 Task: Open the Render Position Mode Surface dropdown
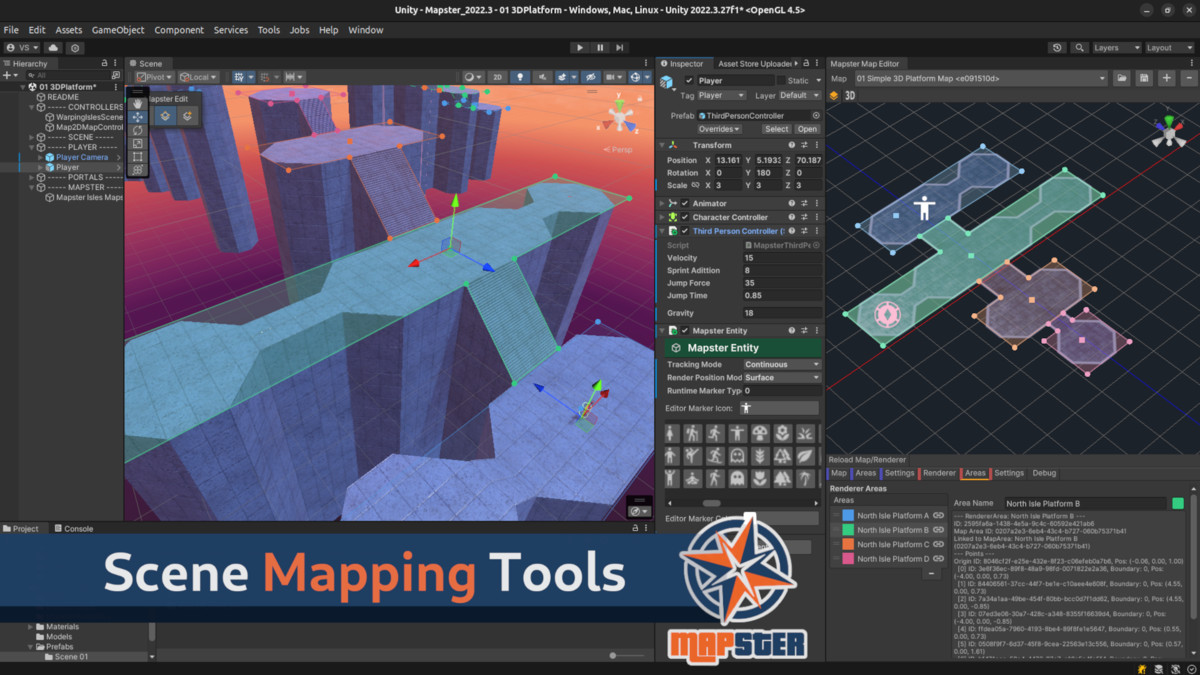click(x=782, y=377)
